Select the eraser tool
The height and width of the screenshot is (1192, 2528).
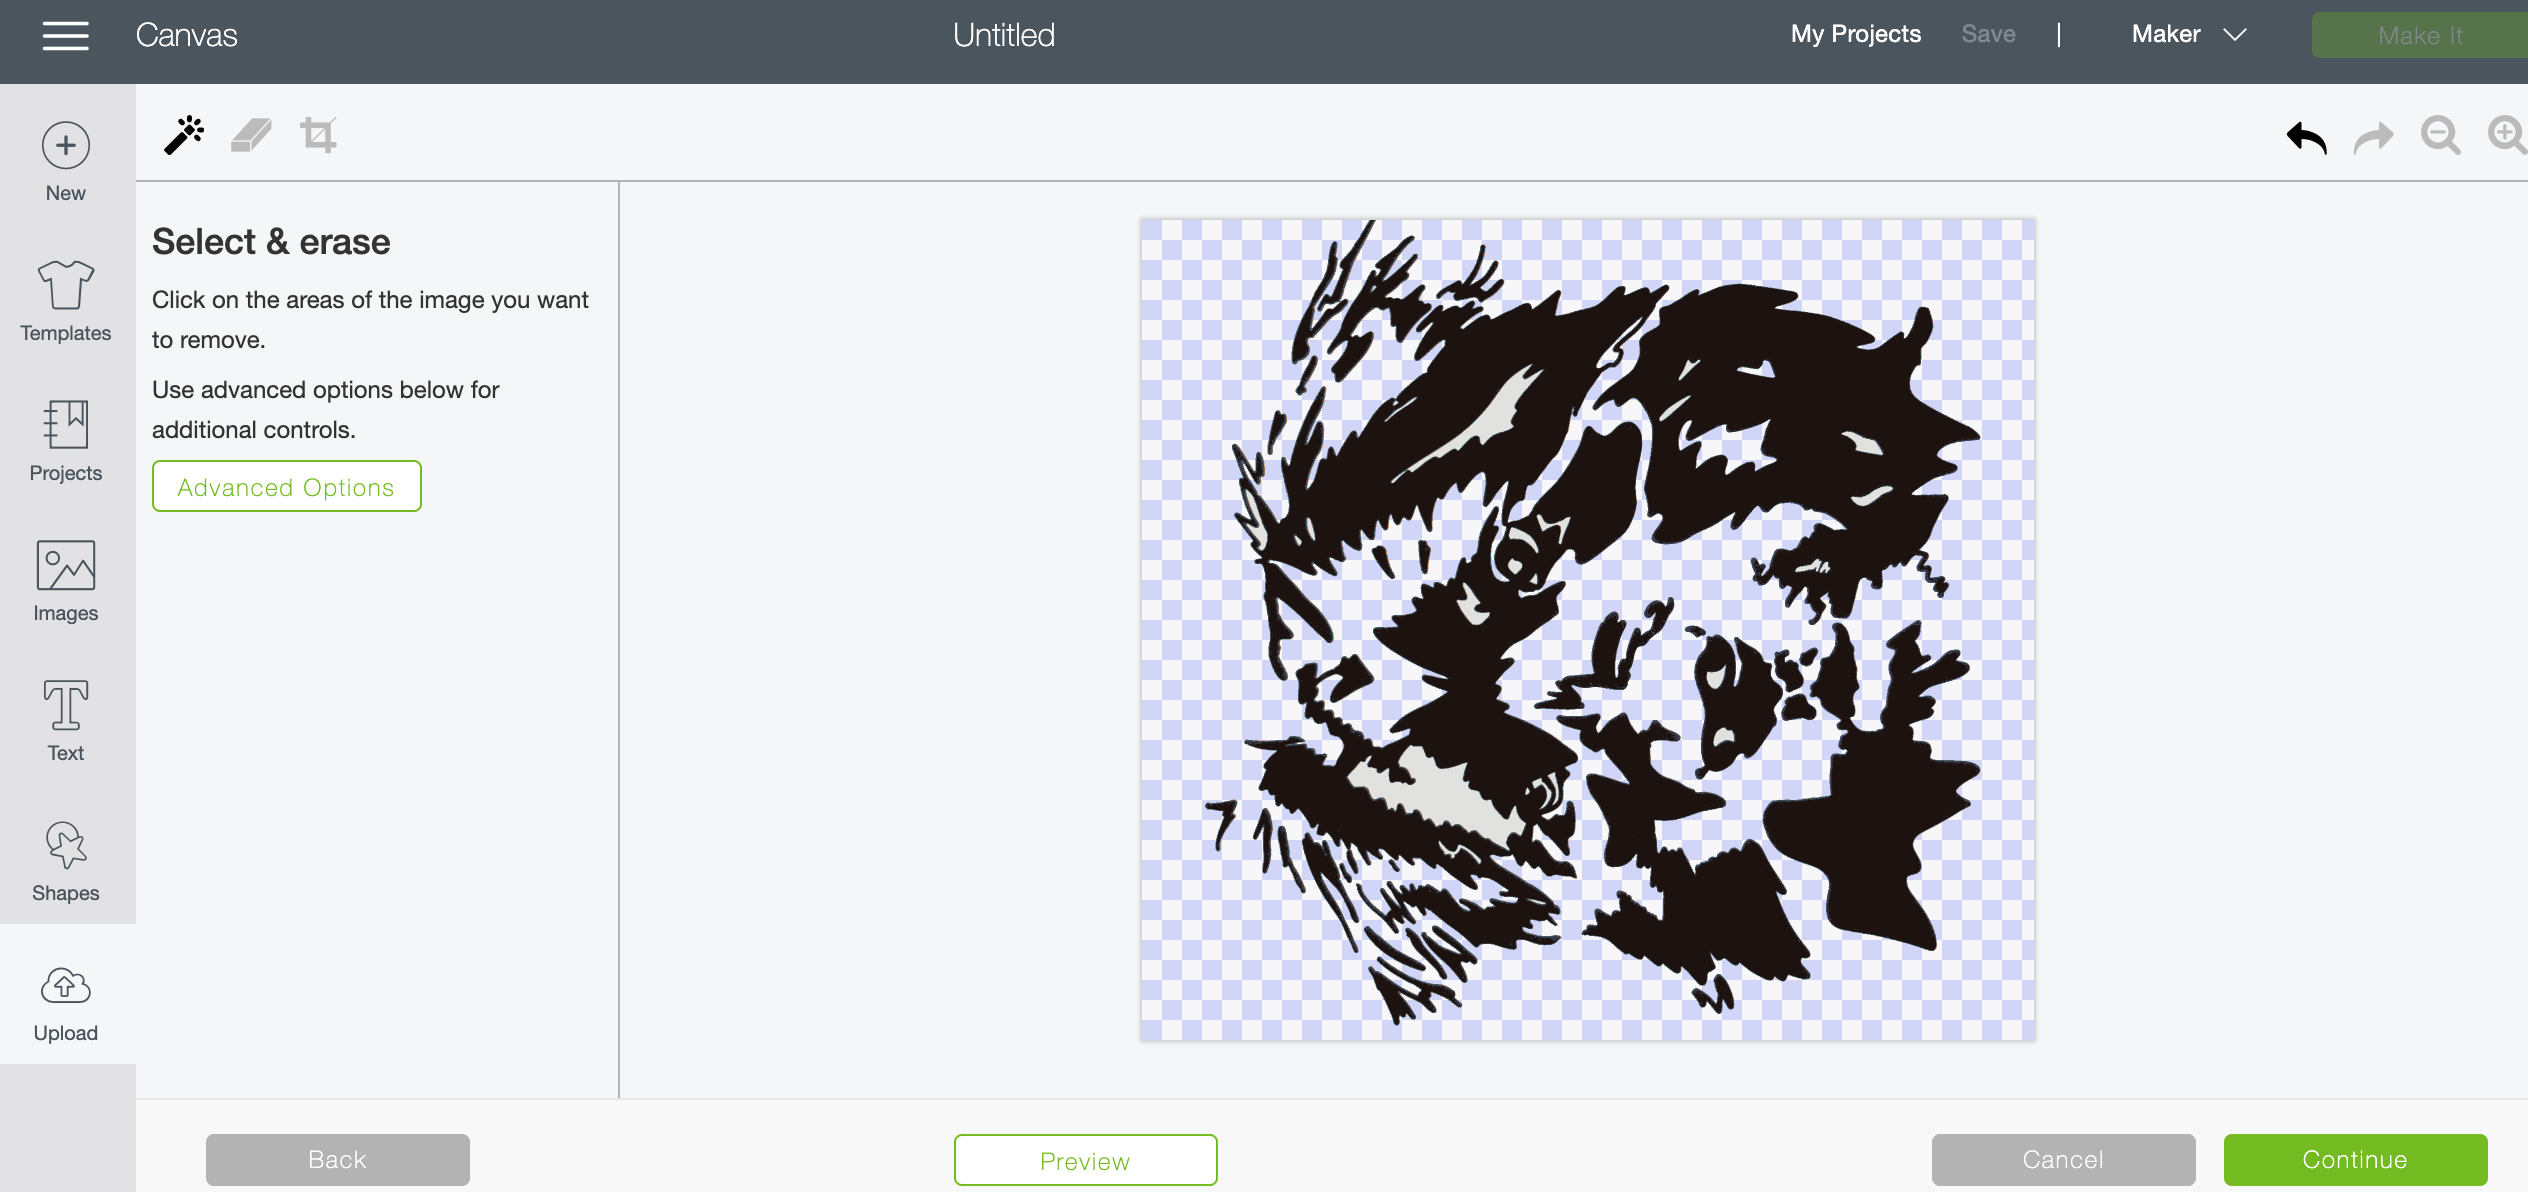tap(251, 135)
